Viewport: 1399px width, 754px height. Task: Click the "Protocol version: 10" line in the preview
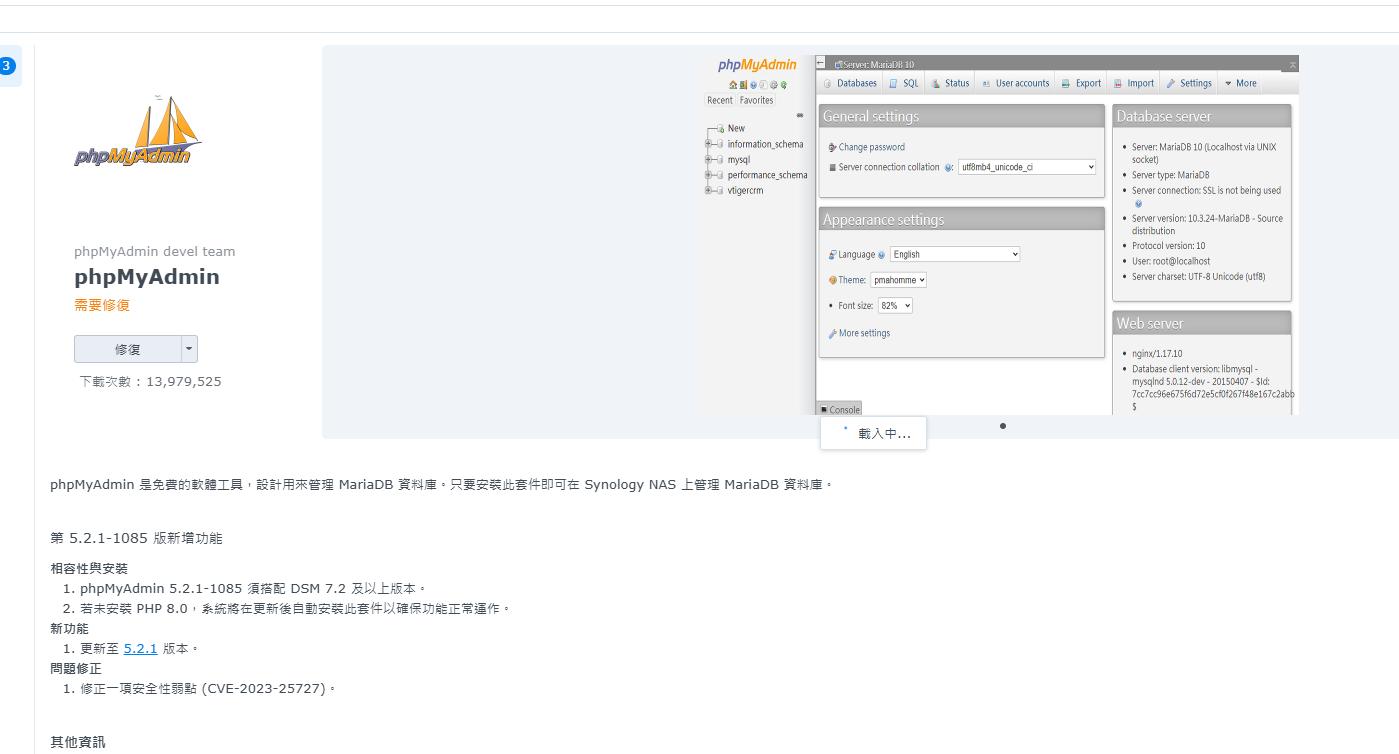tap(1168, 246)
